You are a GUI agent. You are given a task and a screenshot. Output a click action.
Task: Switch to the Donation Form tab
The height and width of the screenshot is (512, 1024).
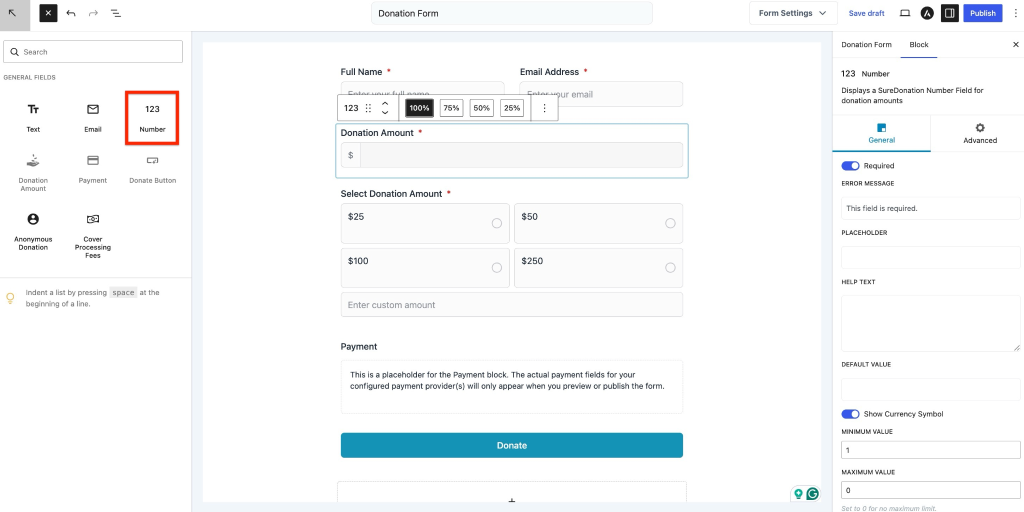point(866,44)
